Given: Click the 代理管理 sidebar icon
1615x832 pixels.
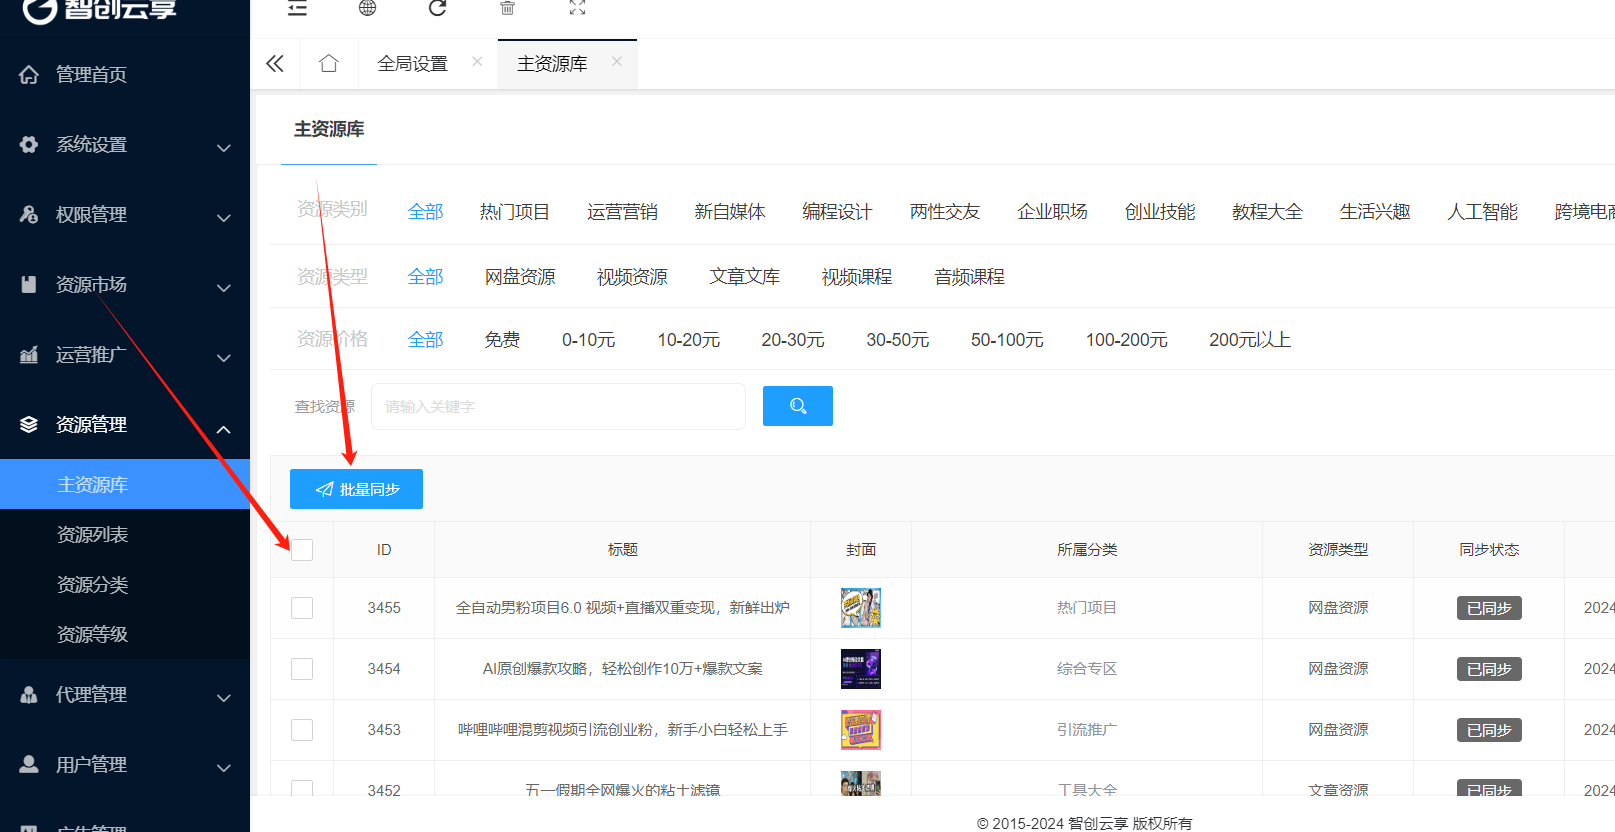Looking at the screenshot, I should [29, 694].
